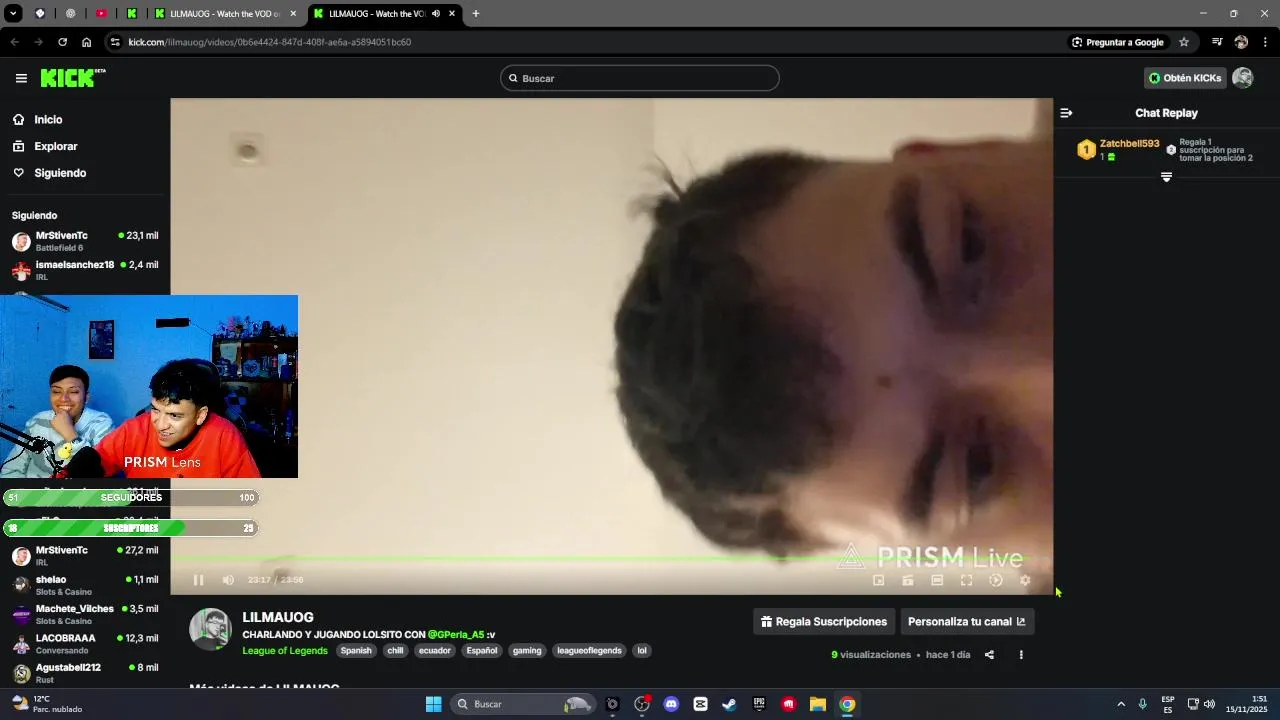The width and height of the screenshot is (1280, 720).
Task: Show hidden system tray icons
Action: coord(1120,704)
